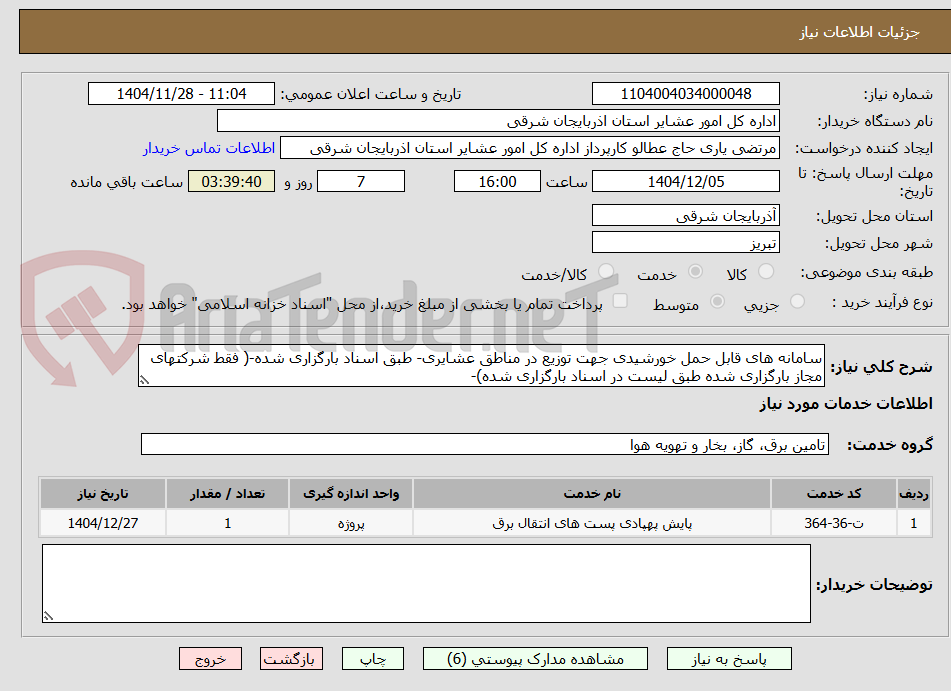The width and height of the screenshot is (951, 691).
Task: Click the واحد اندازه گیری column header
Action: (351, 494)
